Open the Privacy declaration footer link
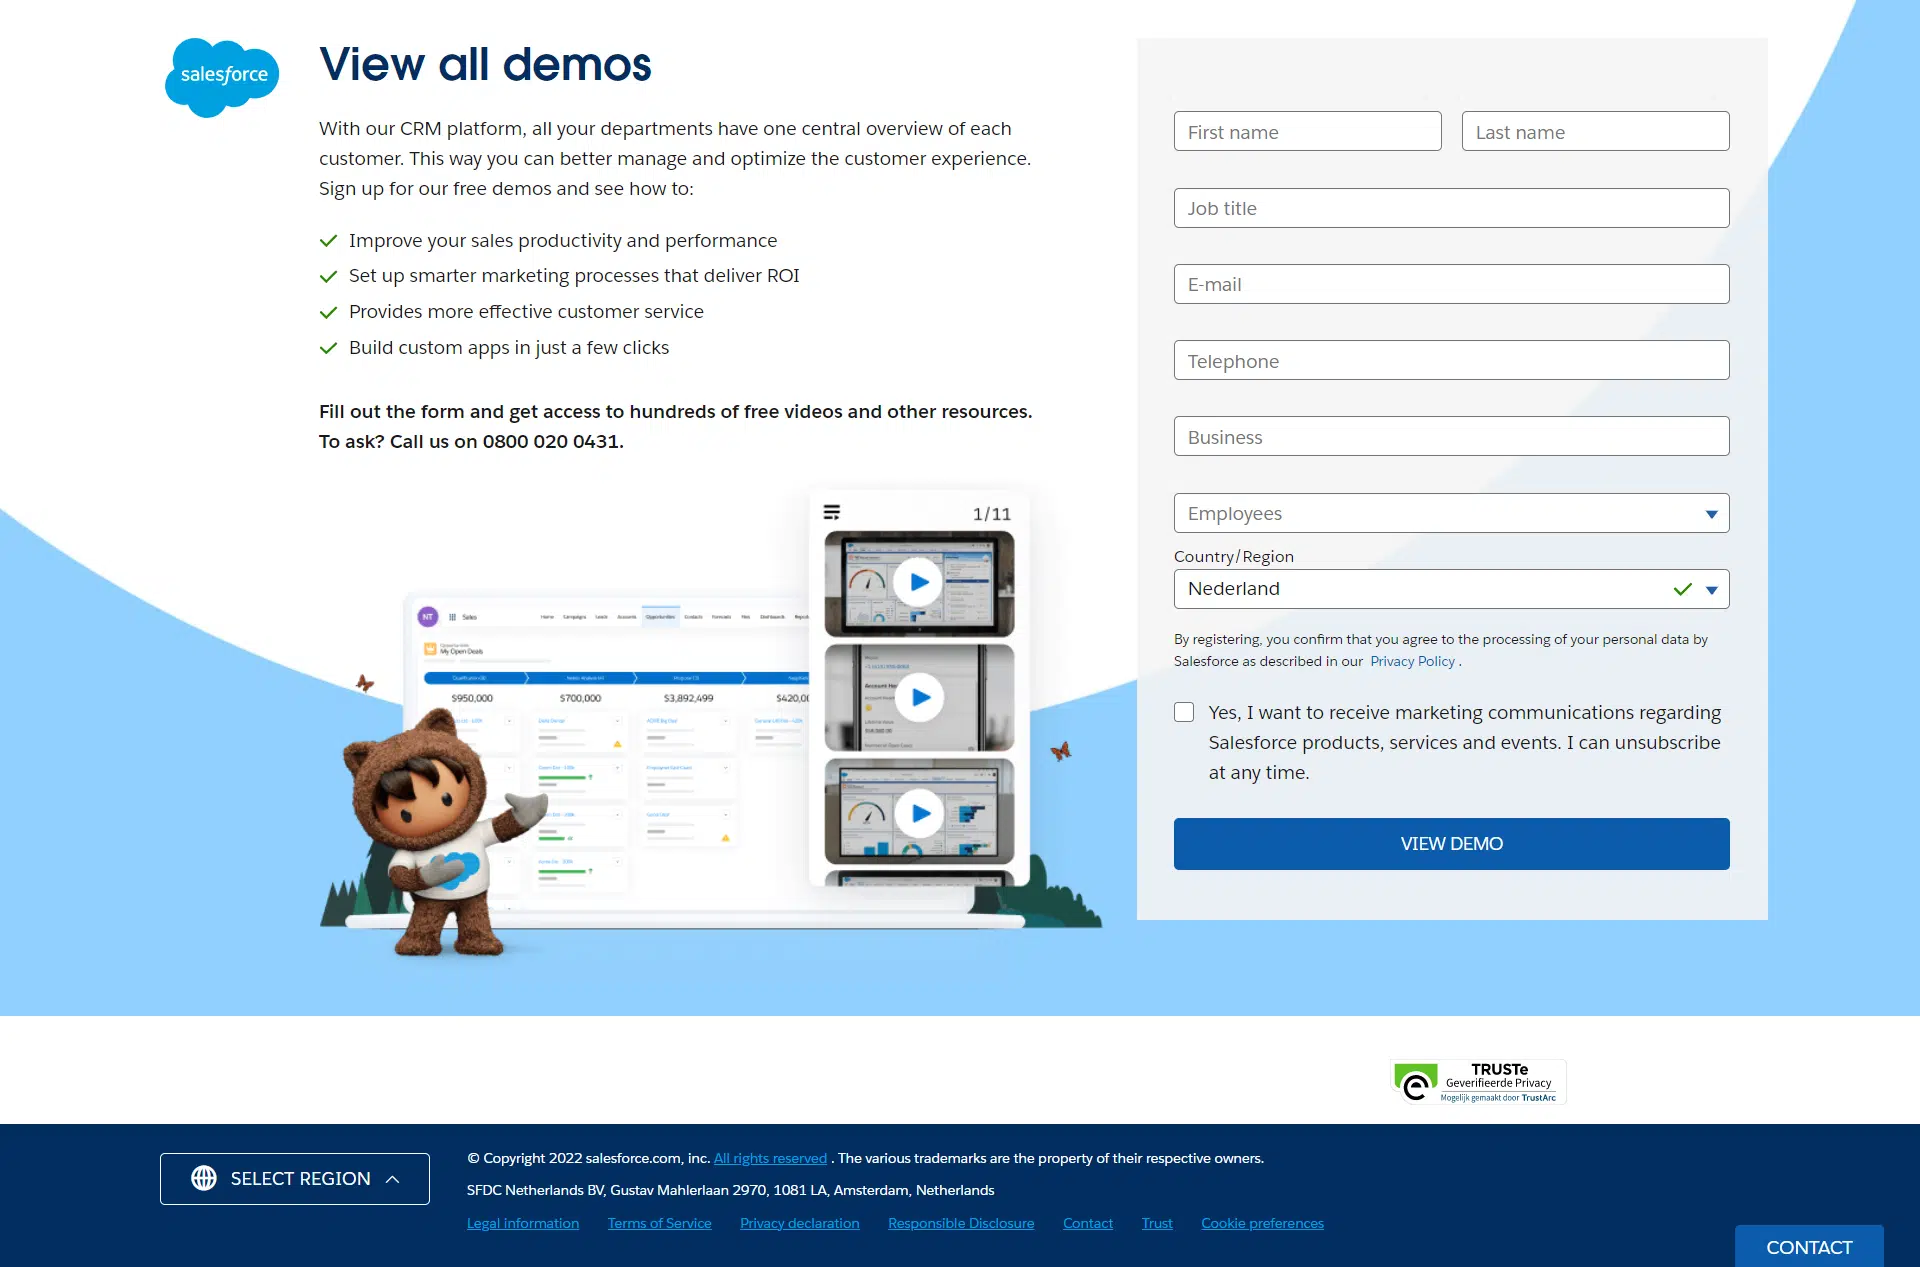Viewport: 1920px width, 1267px height. point(799,1223)
